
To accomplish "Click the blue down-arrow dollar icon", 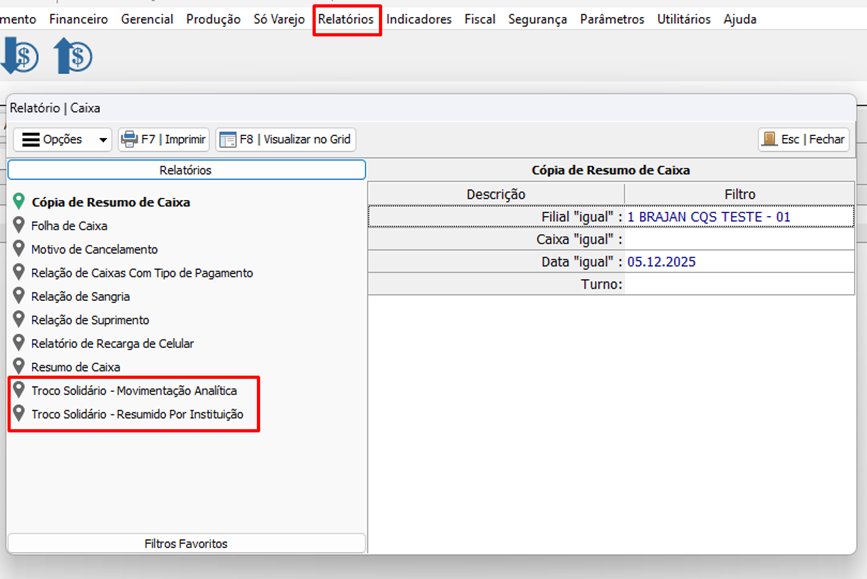I will [18, 55].
